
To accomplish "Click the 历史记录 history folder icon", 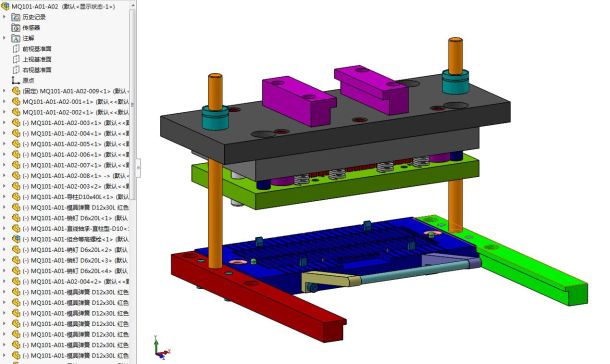I will pos(16,17).
